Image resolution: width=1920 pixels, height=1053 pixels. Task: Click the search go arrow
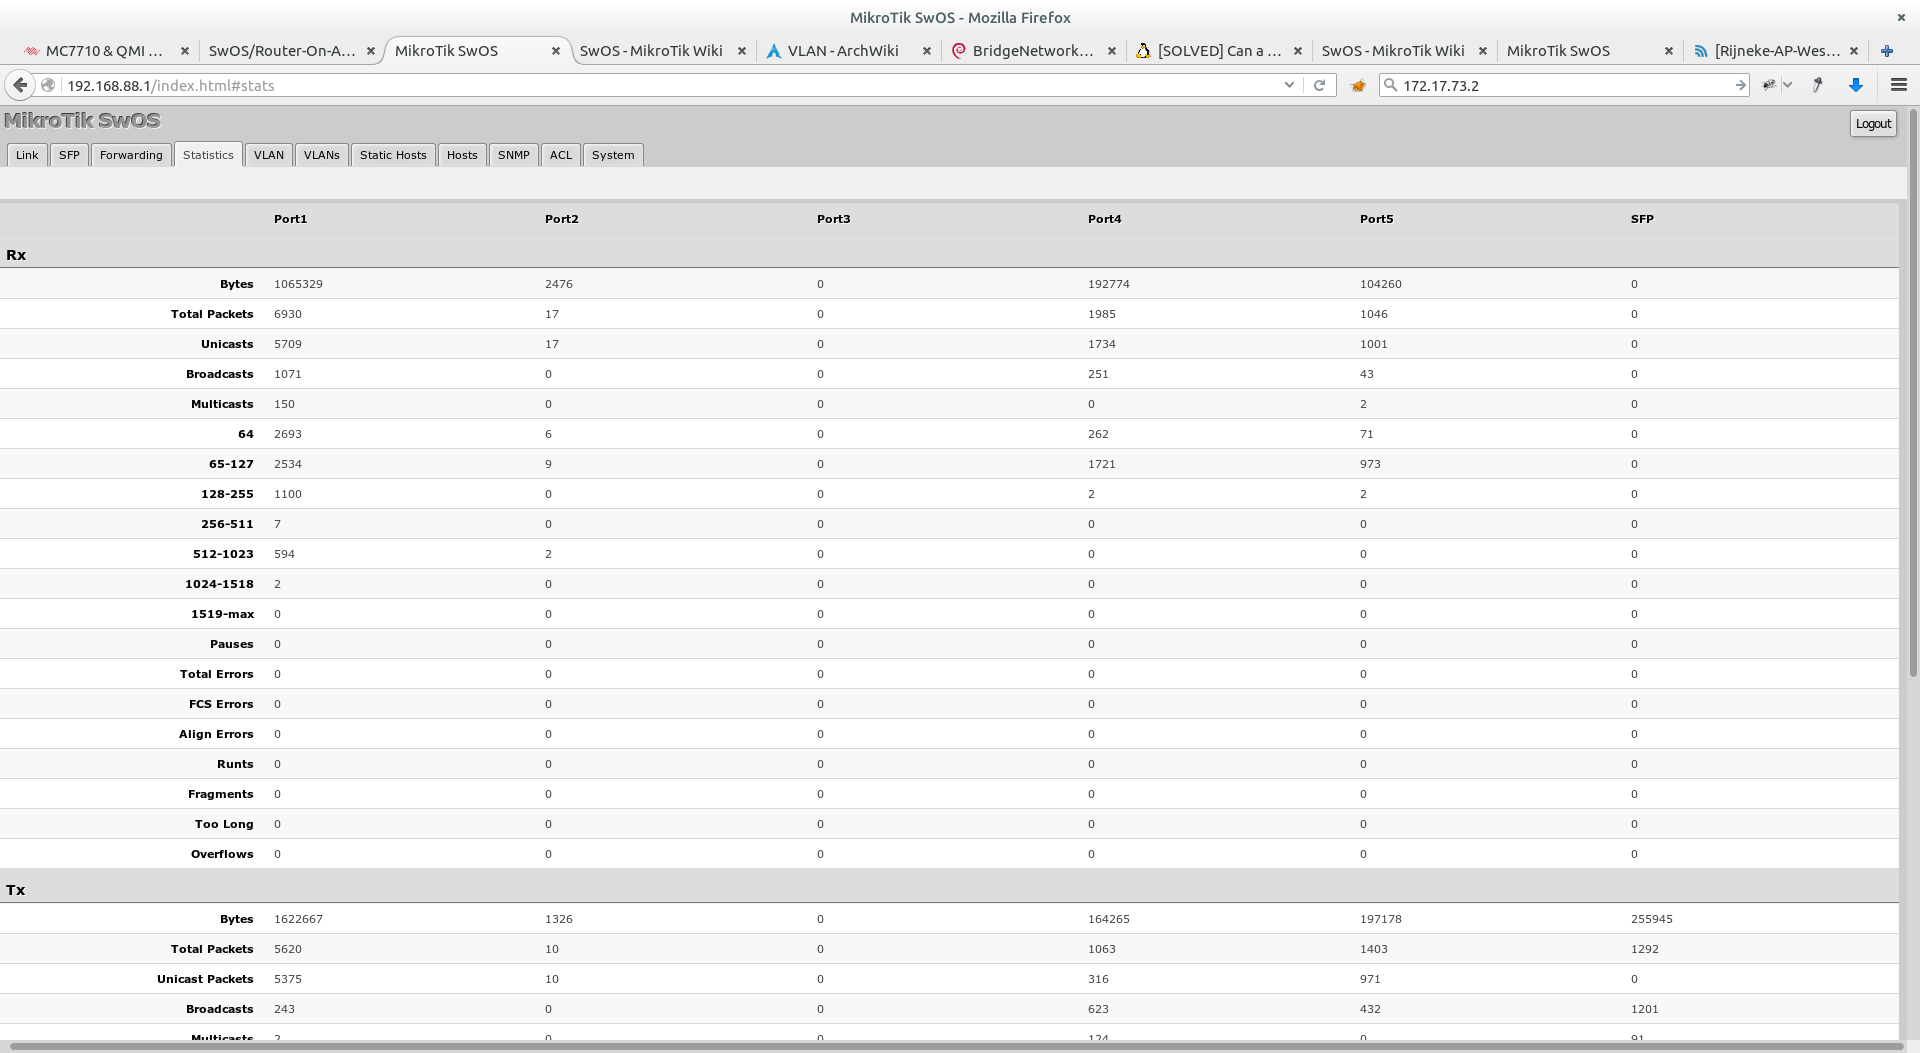click(1740, 85)
